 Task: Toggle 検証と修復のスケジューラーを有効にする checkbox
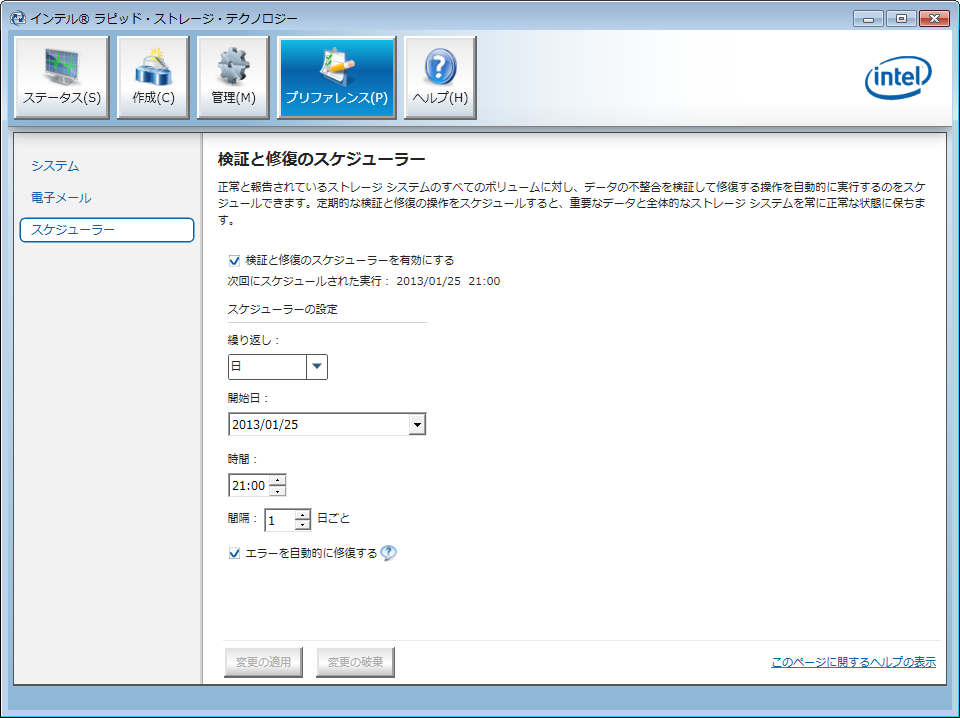point(234,261)
